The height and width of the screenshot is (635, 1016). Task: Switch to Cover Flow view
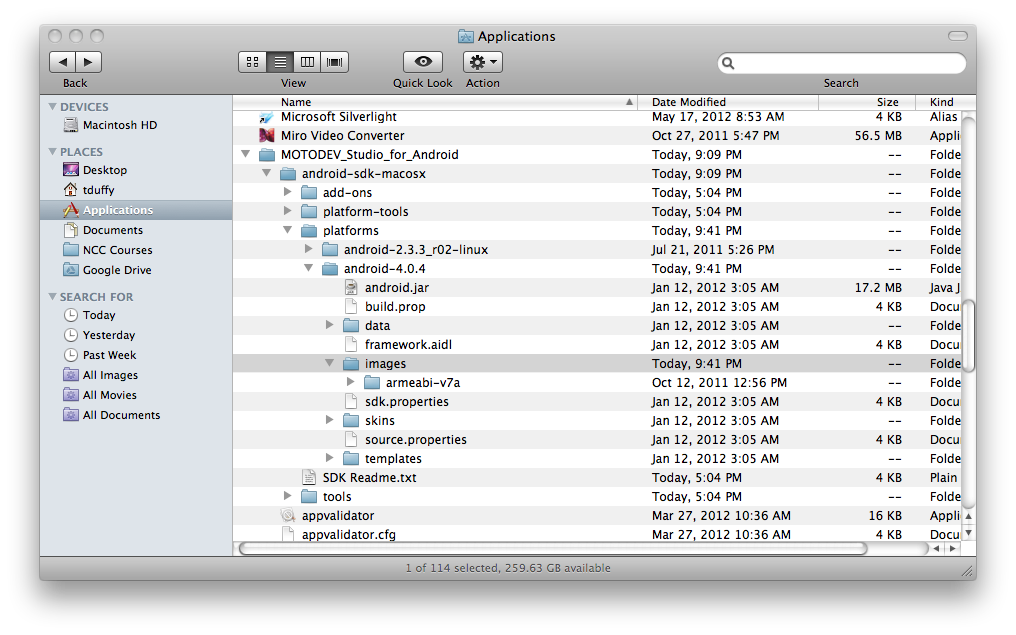335,62
